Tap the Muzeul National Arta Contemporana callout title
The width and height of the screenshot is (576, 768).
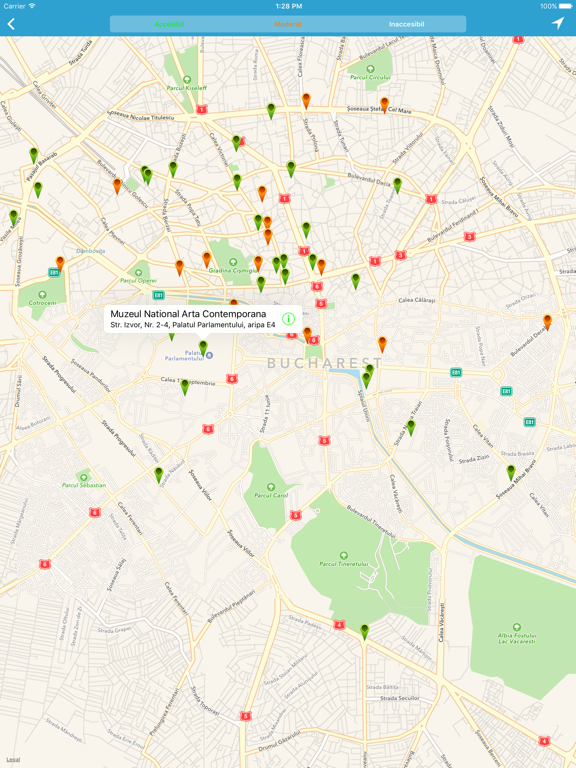[188, 314]
